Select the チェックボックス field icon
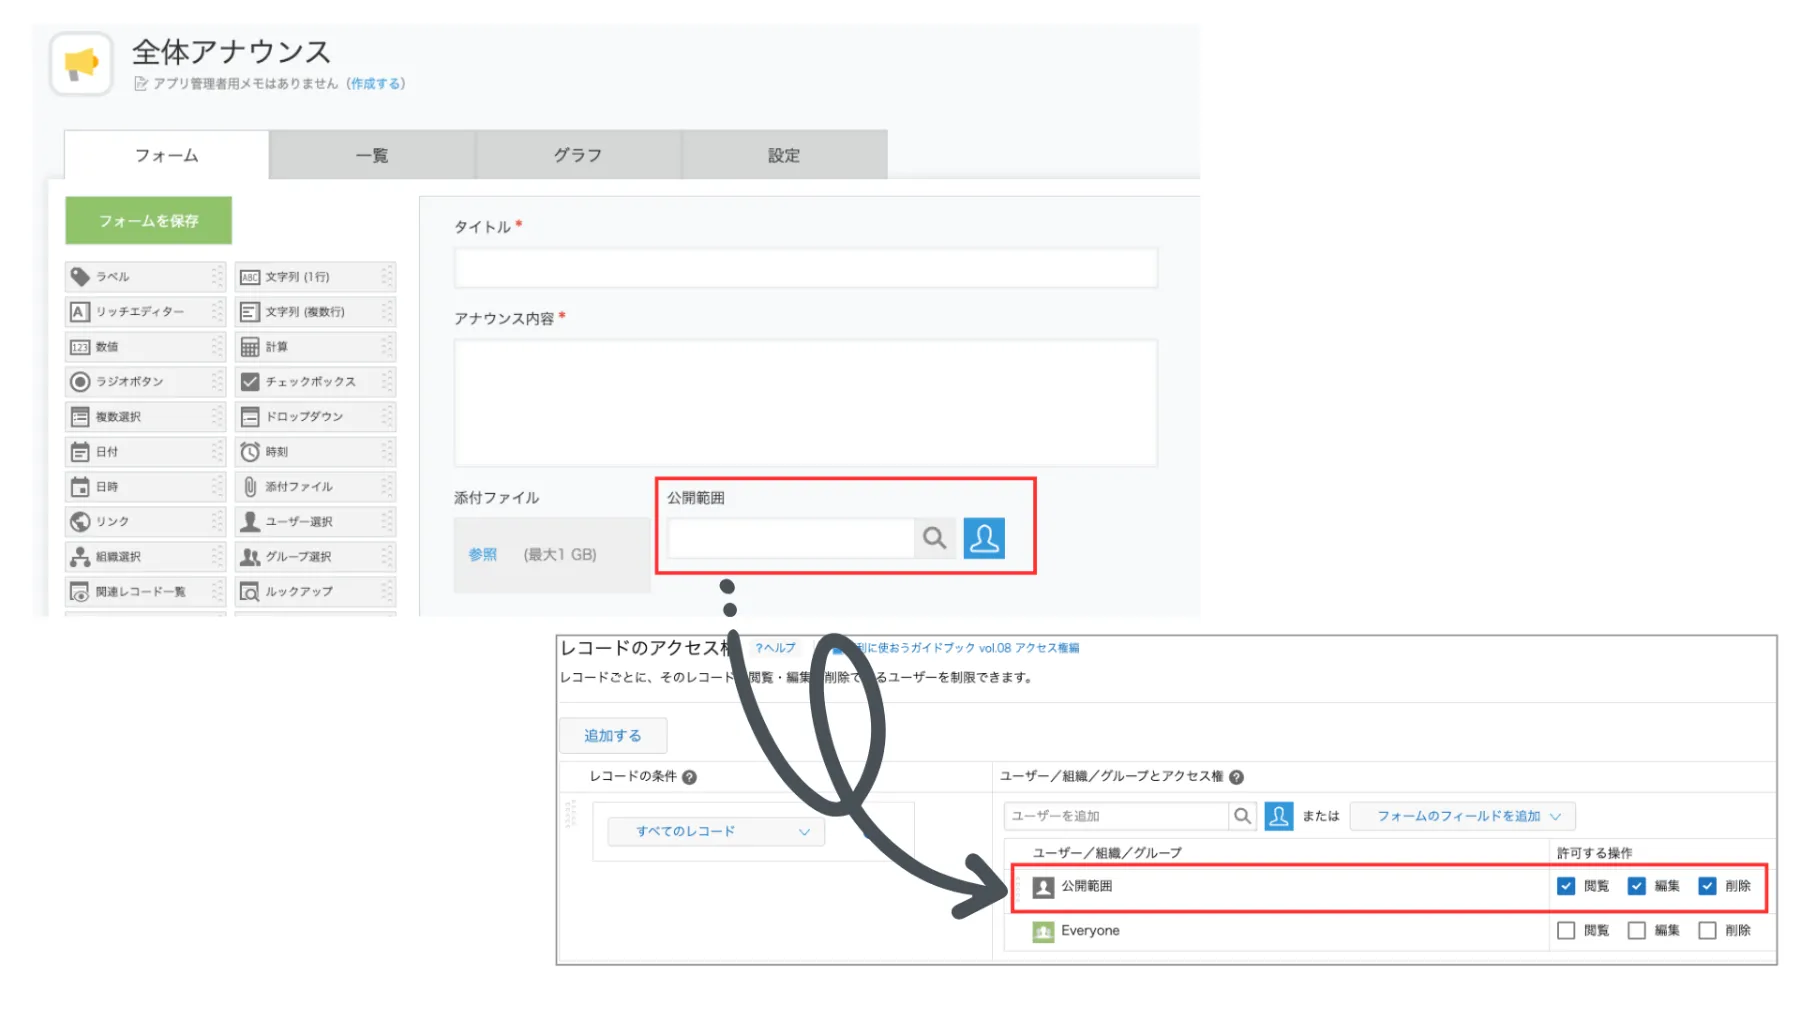This screenshot has height=1012, width=1800. click(x=249, y=381)
